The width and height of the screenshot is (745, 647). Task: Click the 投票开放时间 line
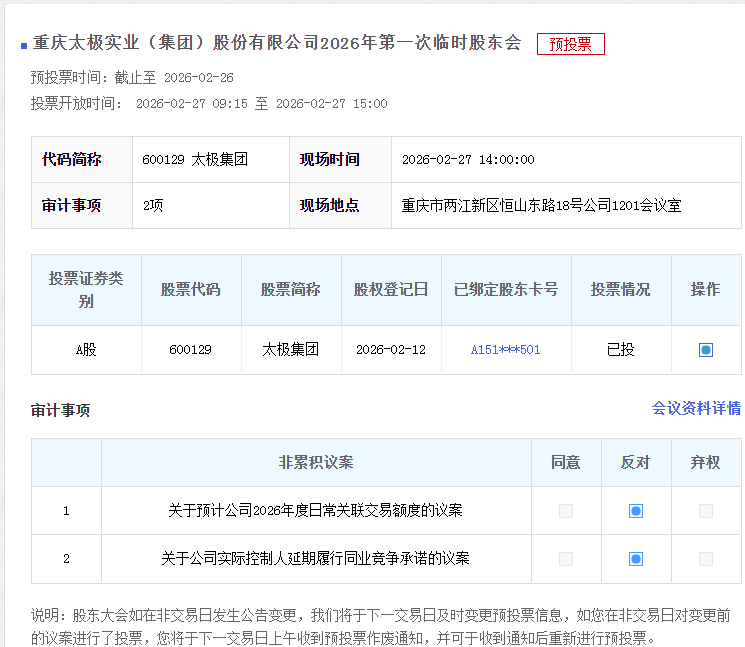[x=209, y=104]
